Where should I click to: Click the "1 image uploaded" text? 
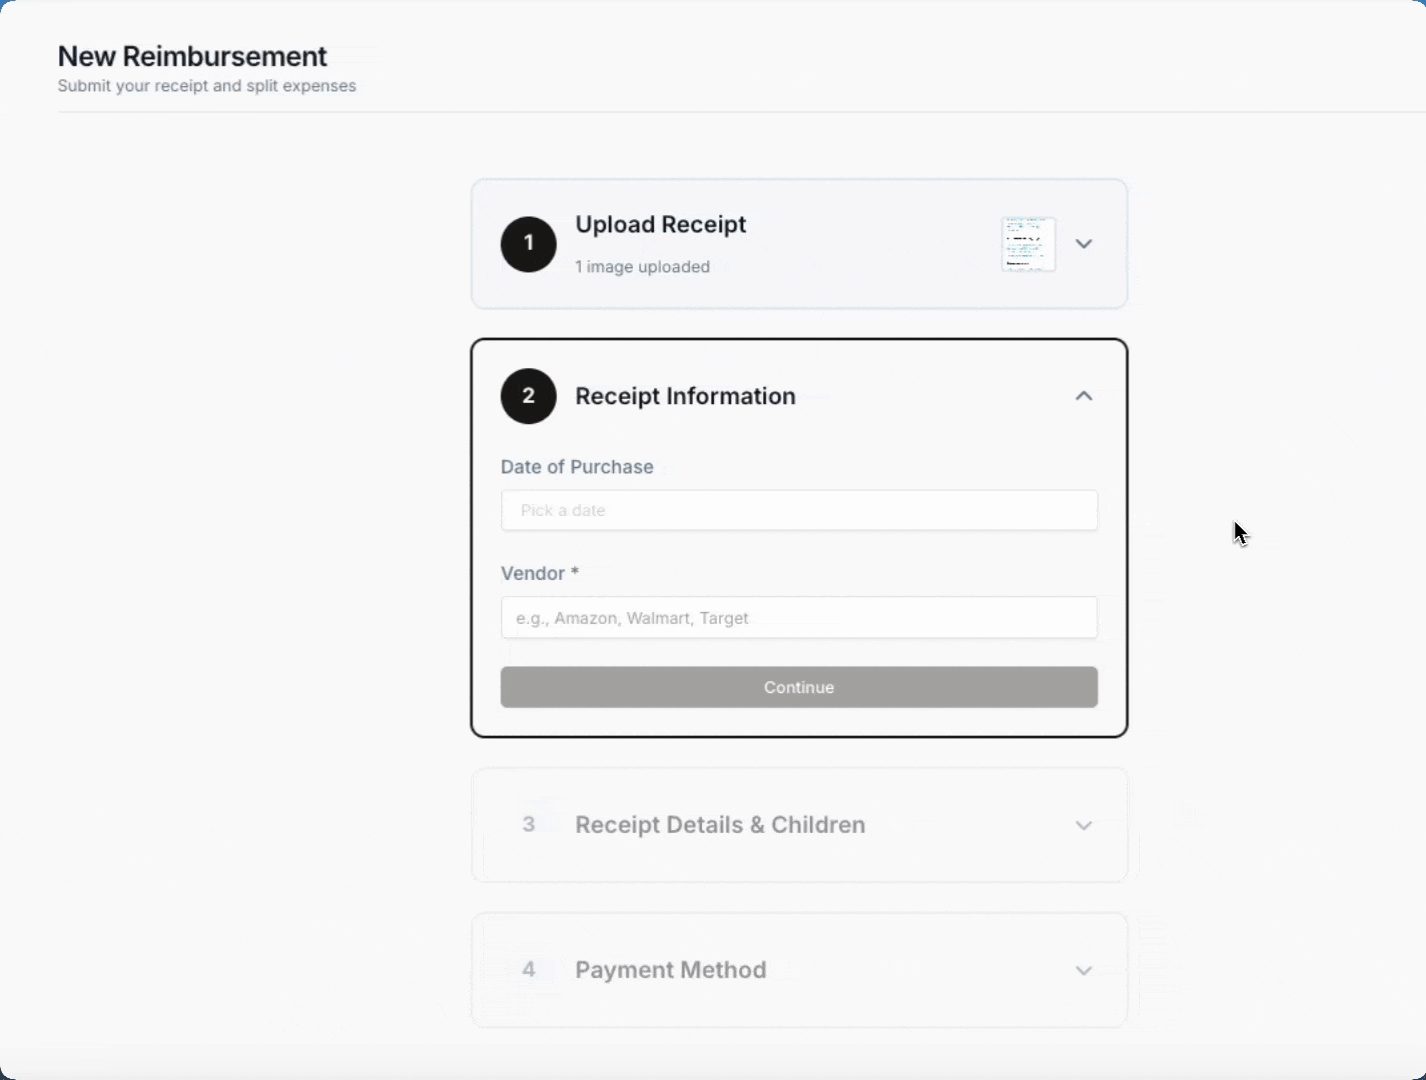[642, 267]
